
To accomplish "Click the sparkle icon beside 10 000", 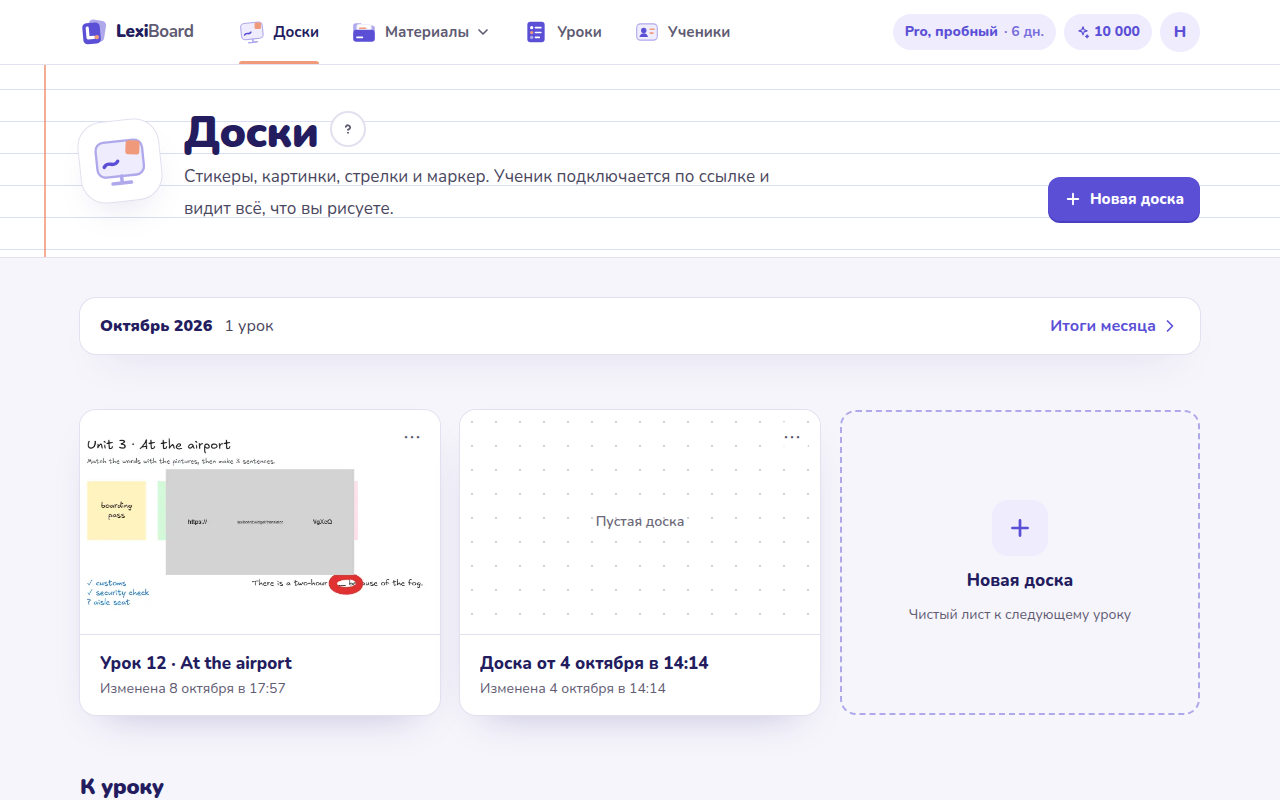I will (1083, 32).
